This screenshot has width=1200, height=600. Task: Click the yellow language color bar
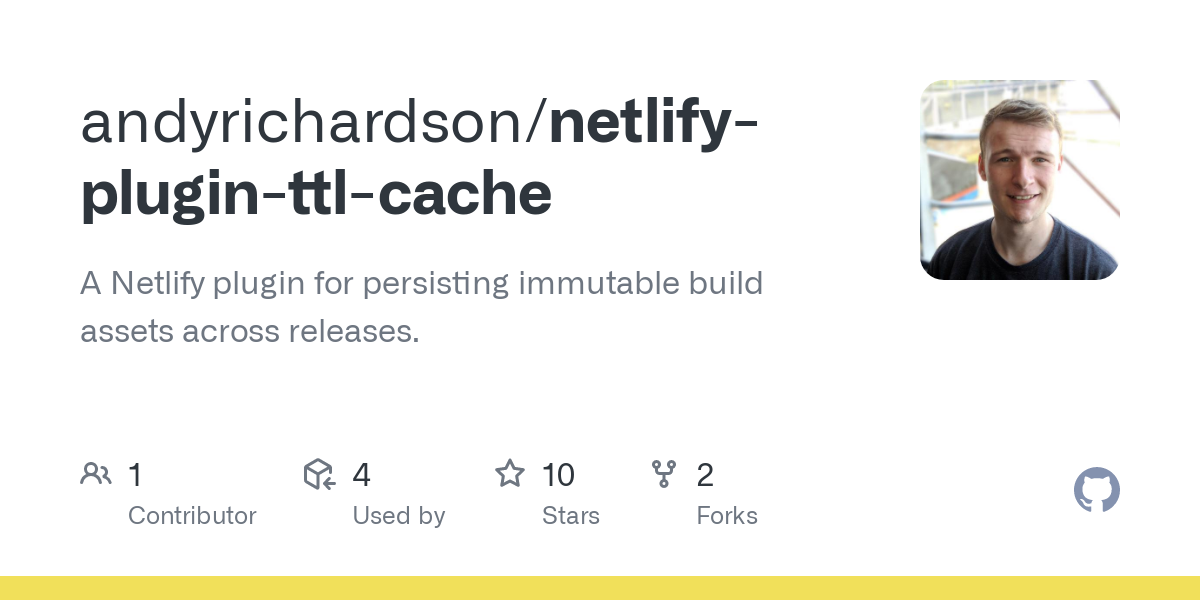[x=600, y=588]
